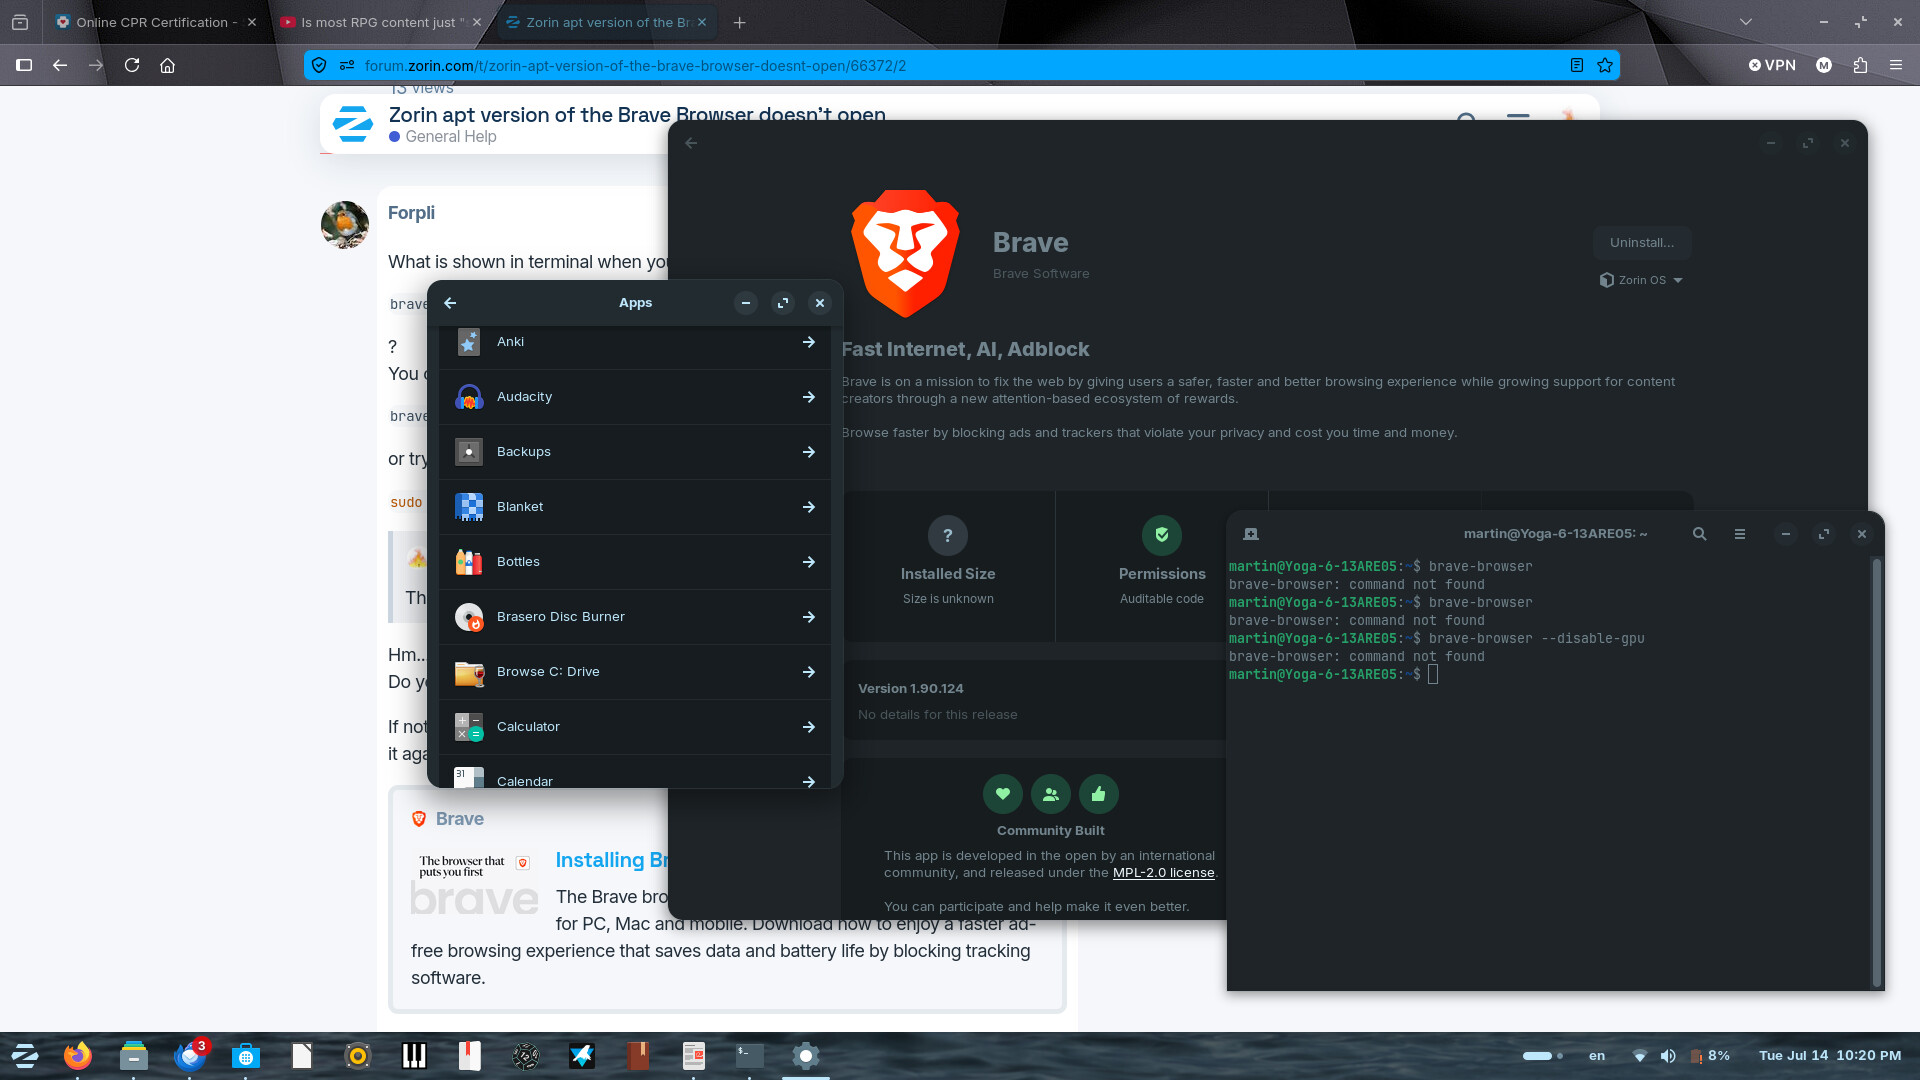
Task: Go back in the Software window
Action: point(691,143)
